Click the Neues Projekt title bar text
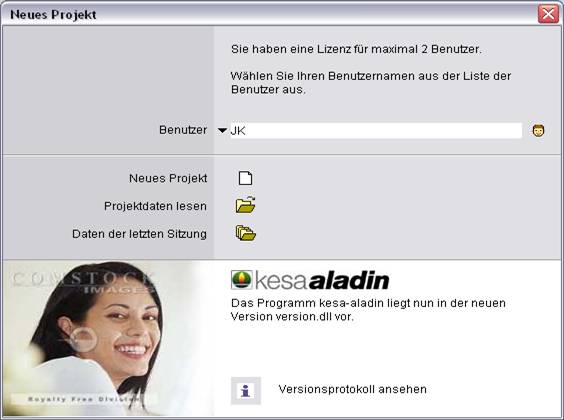Image resolution: width=564 pixels, height=420 pixels. point(53,15)
